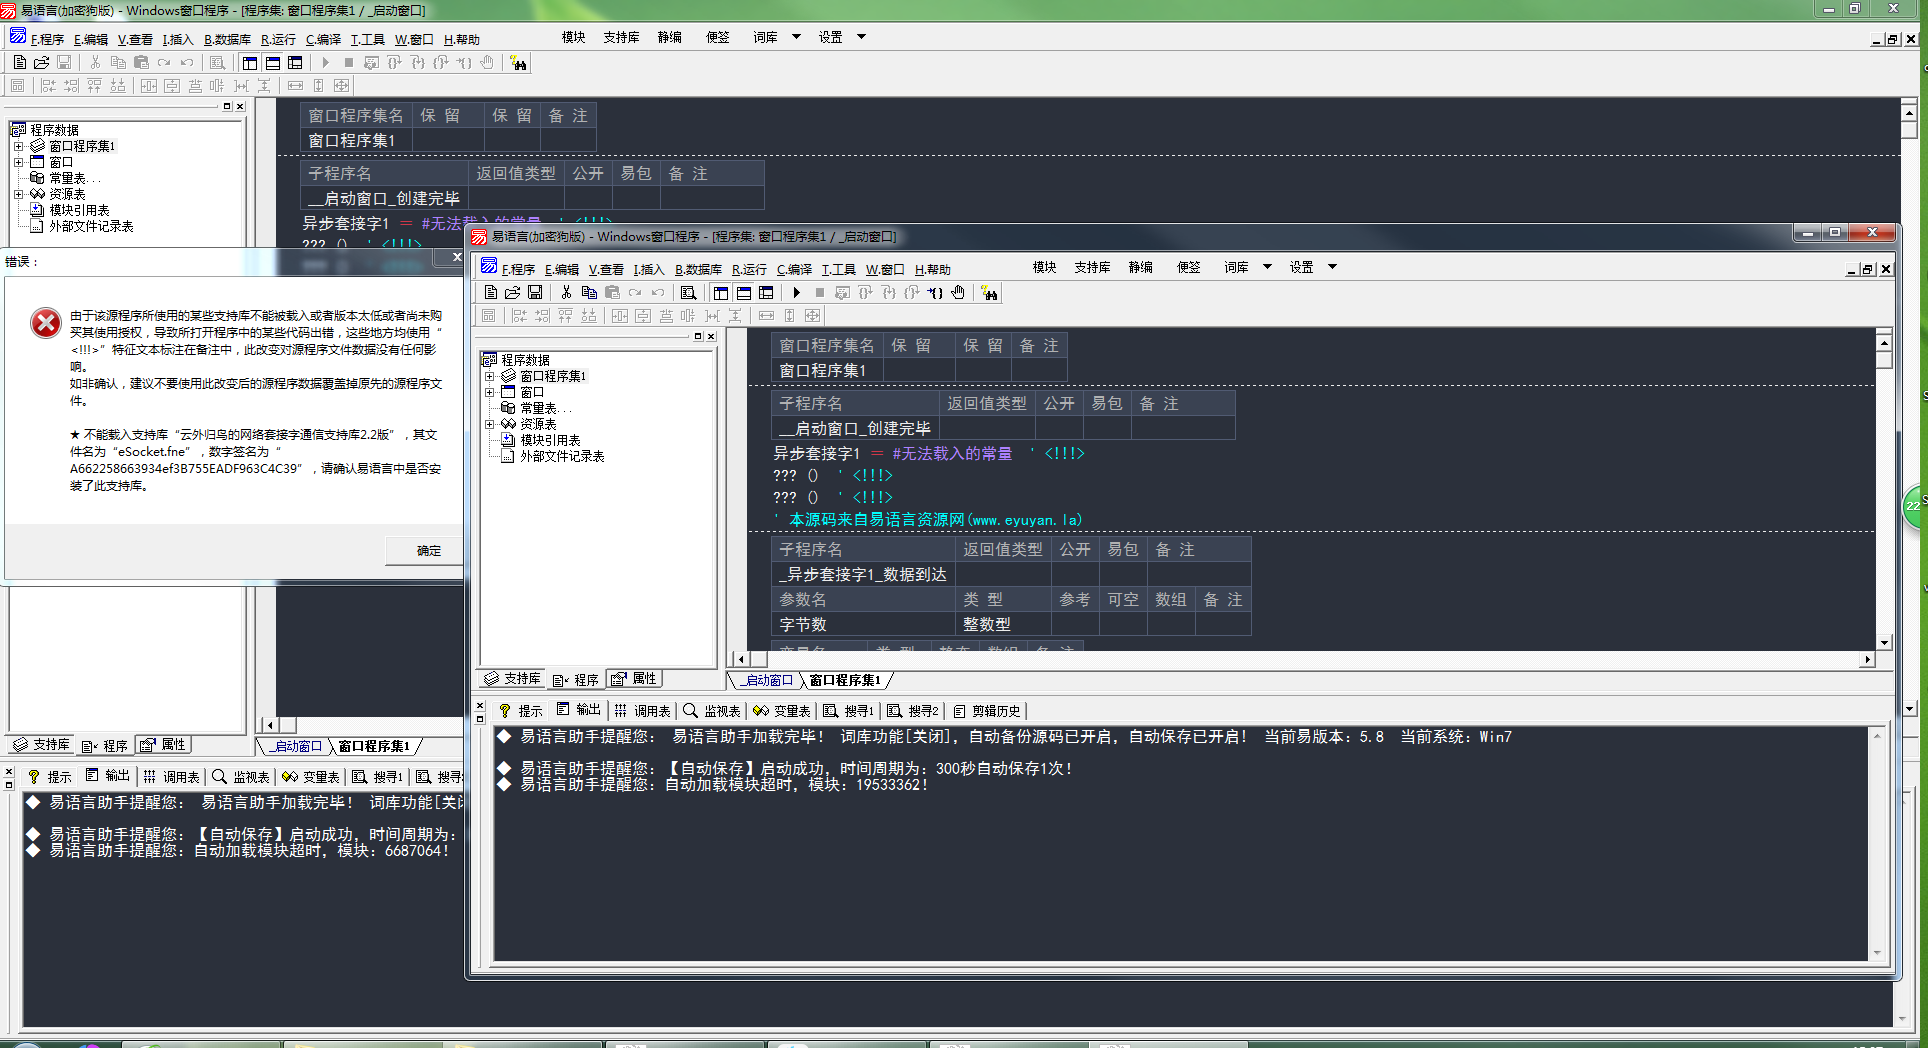Screen dimensions: 1928x1048
Task: Open 变量表 tab in front output panel
Action: [782, 711]
